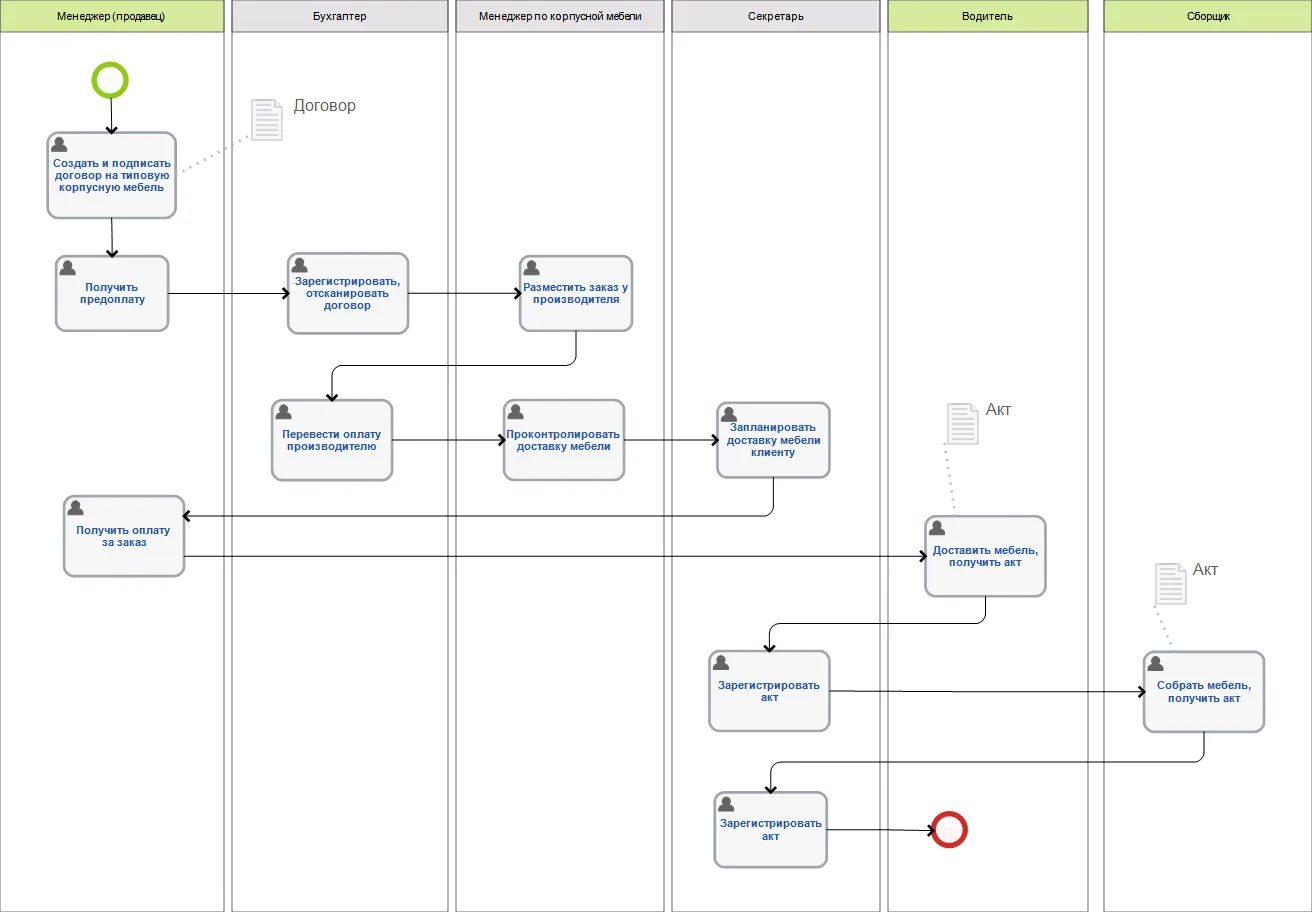The width and height of the screenshot is (1312, 912).
Task: Select the Сборщик lane header
Action: pos(1207,16)
